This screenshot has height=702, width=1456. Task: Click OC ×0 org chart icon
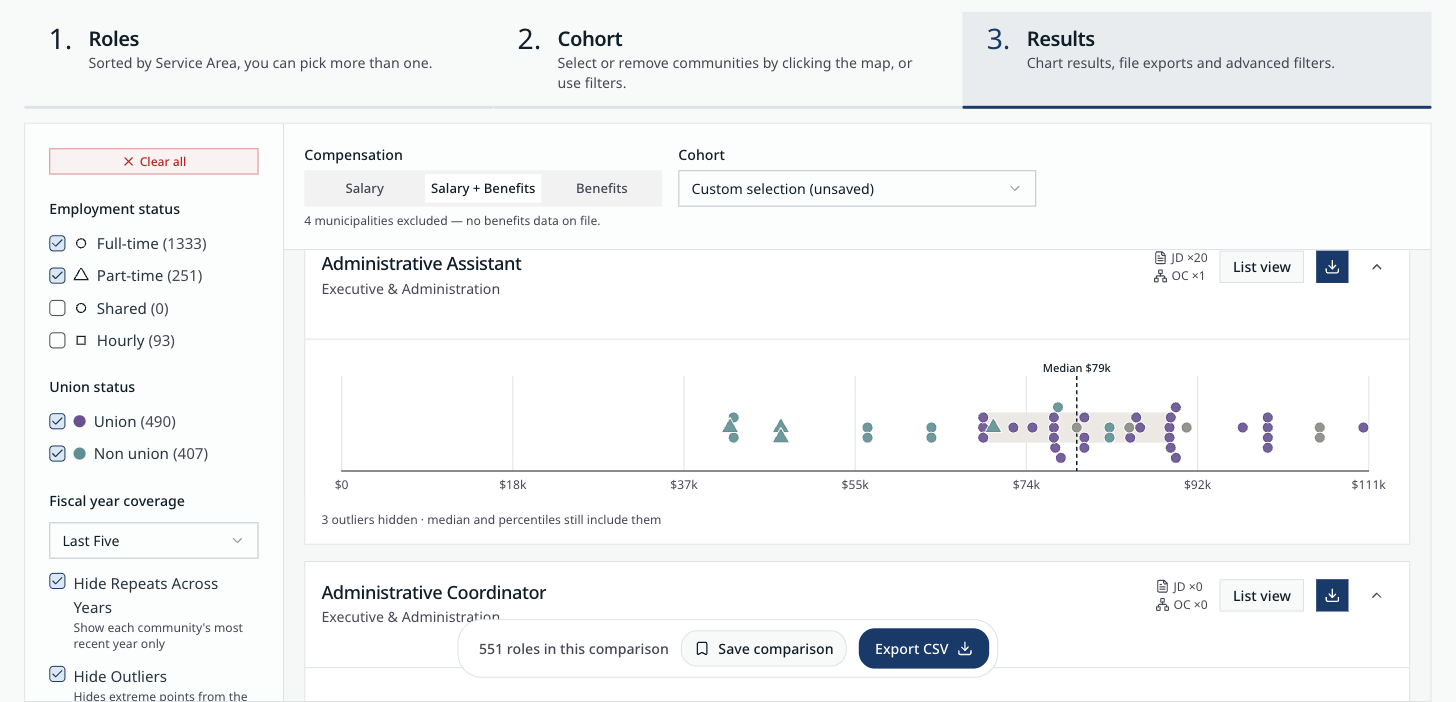[1162, 605]
